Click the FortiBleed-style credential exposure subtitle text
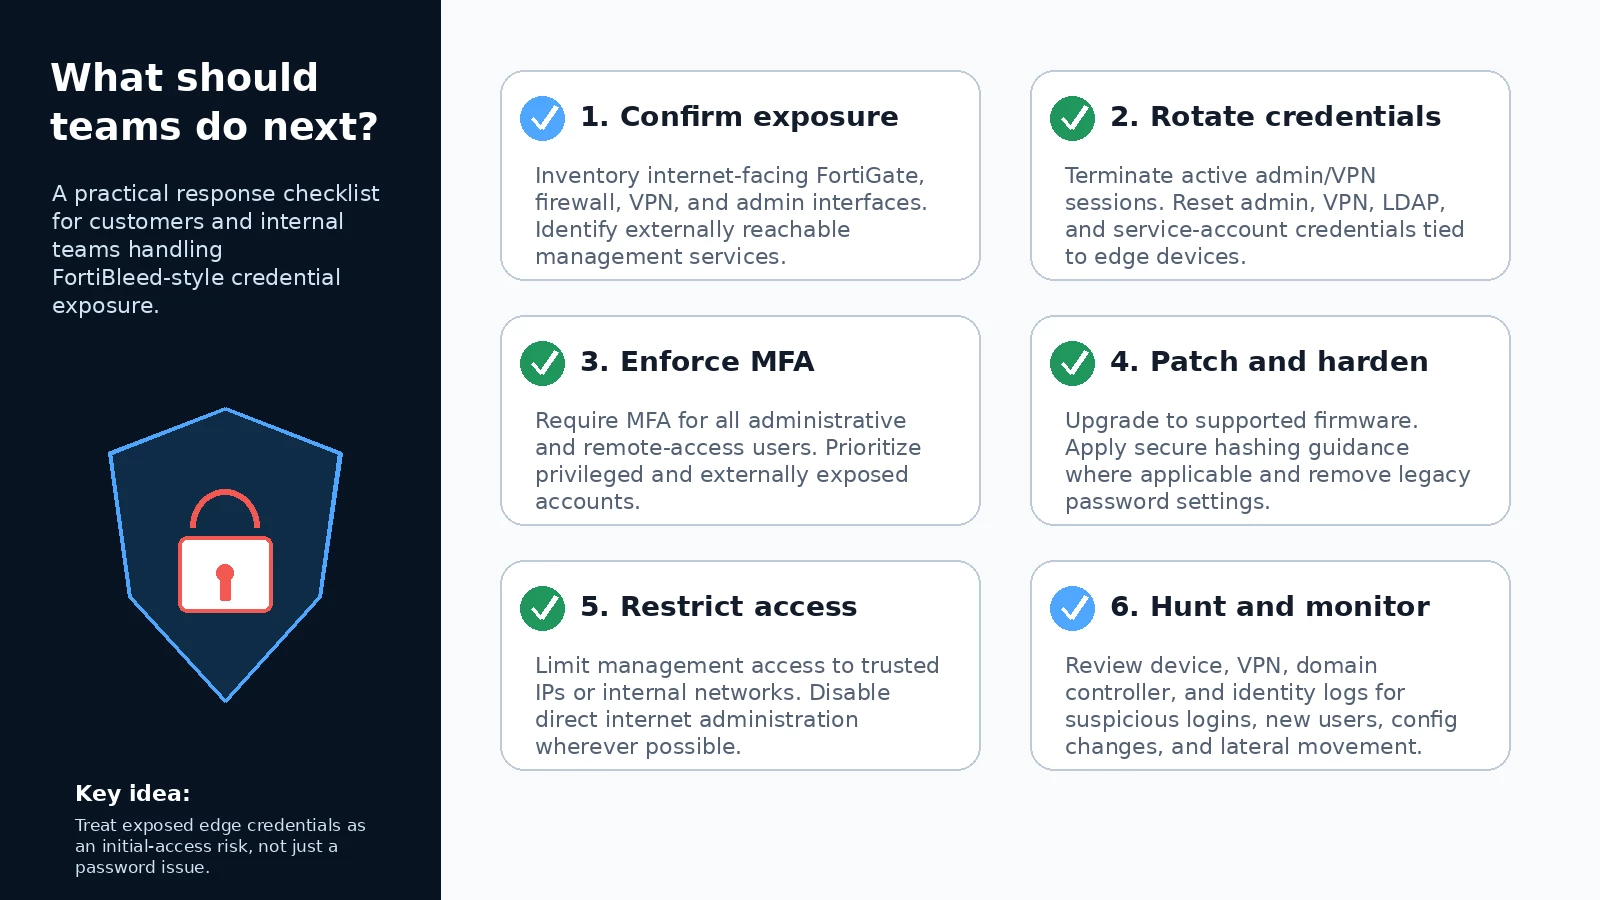The width and height of the screenshot is (1600, 900). (x=216, y=249)
